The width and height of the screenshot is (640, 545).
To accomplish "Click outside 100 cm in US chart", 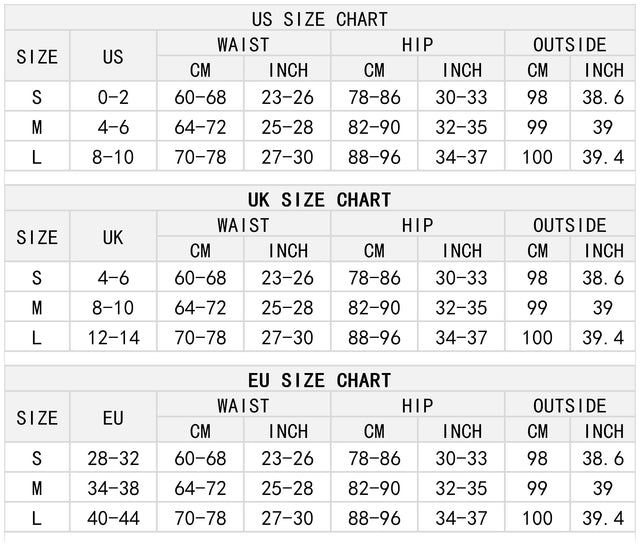I will tap(537, 157).
